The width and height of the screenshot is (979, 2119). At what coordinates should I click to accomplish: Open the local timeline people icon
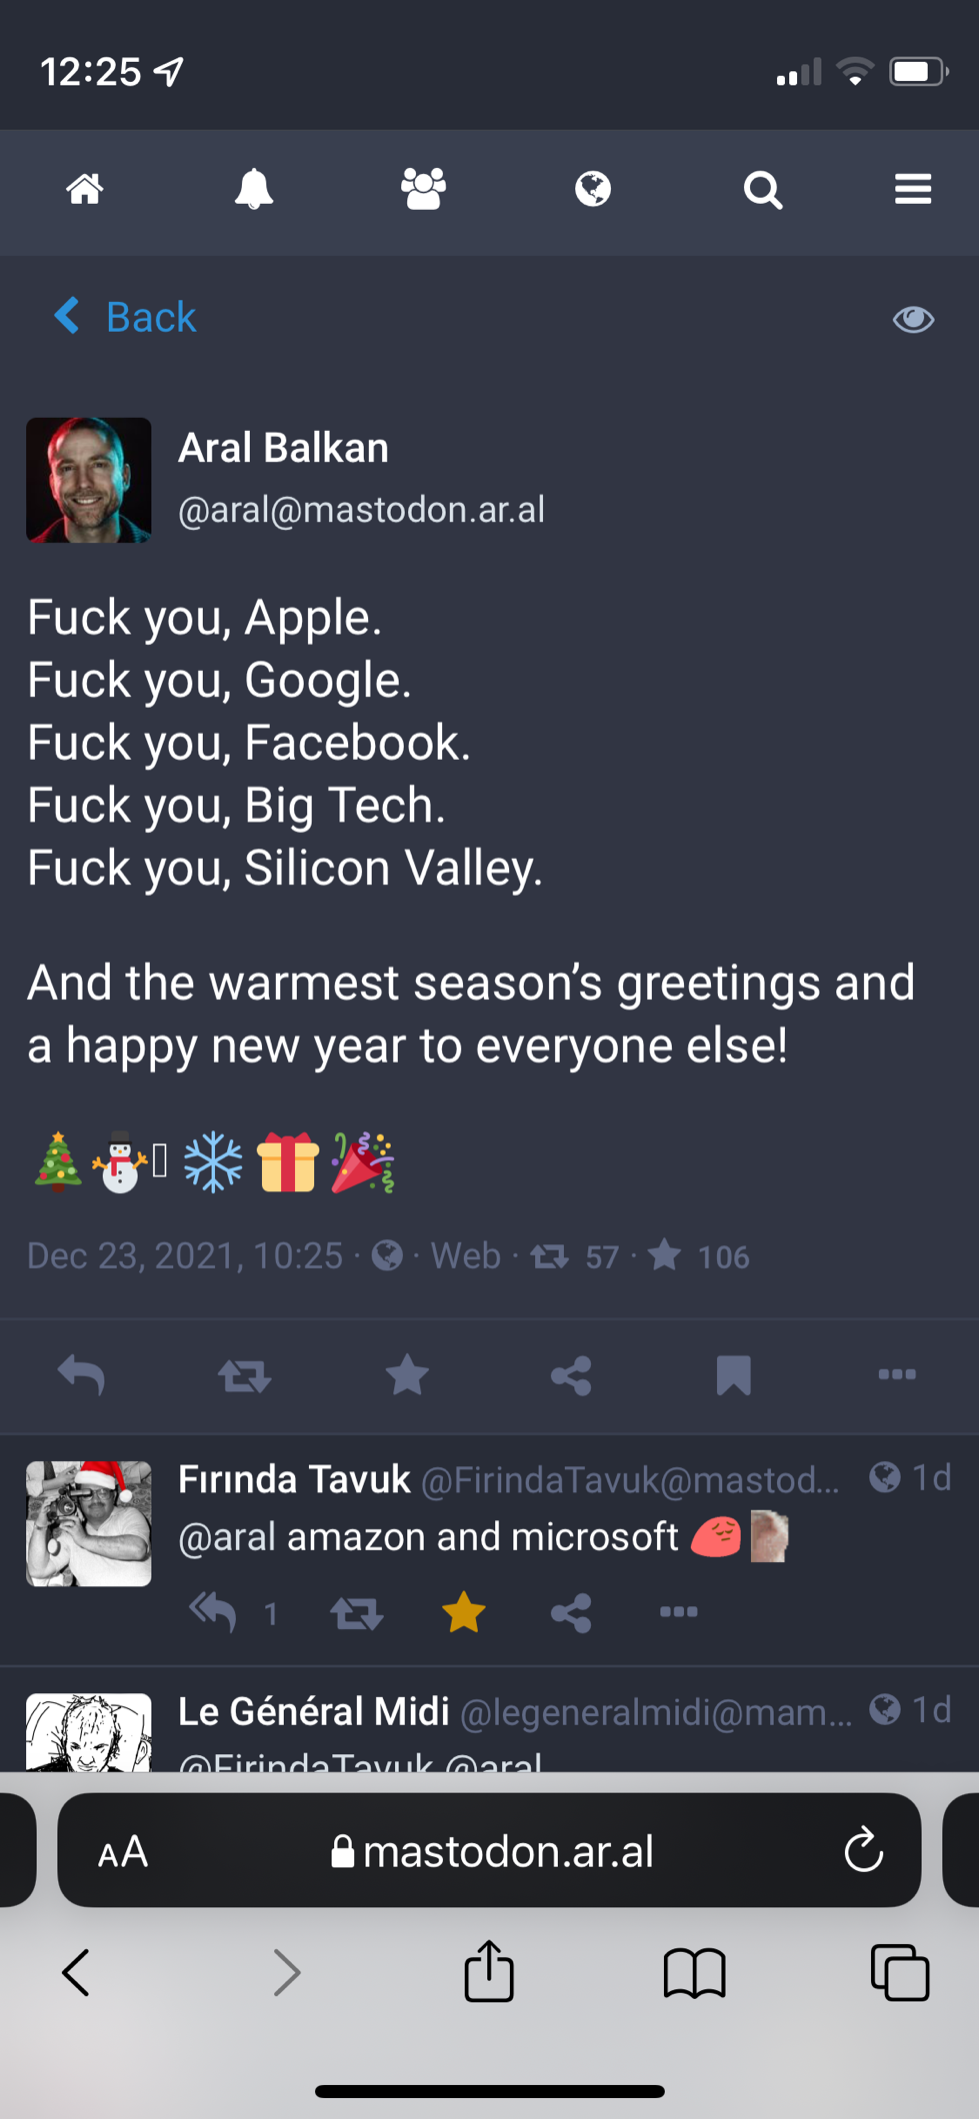pyautogui.click(x=423, y=189)
